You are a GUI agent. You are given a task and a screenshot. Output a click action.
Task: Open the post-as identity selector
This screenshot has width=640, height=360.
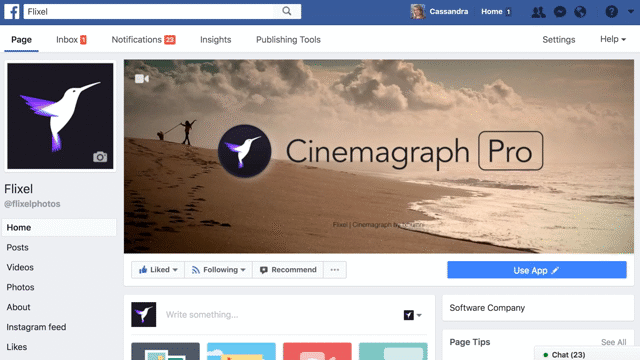click(x=413, y=315)
